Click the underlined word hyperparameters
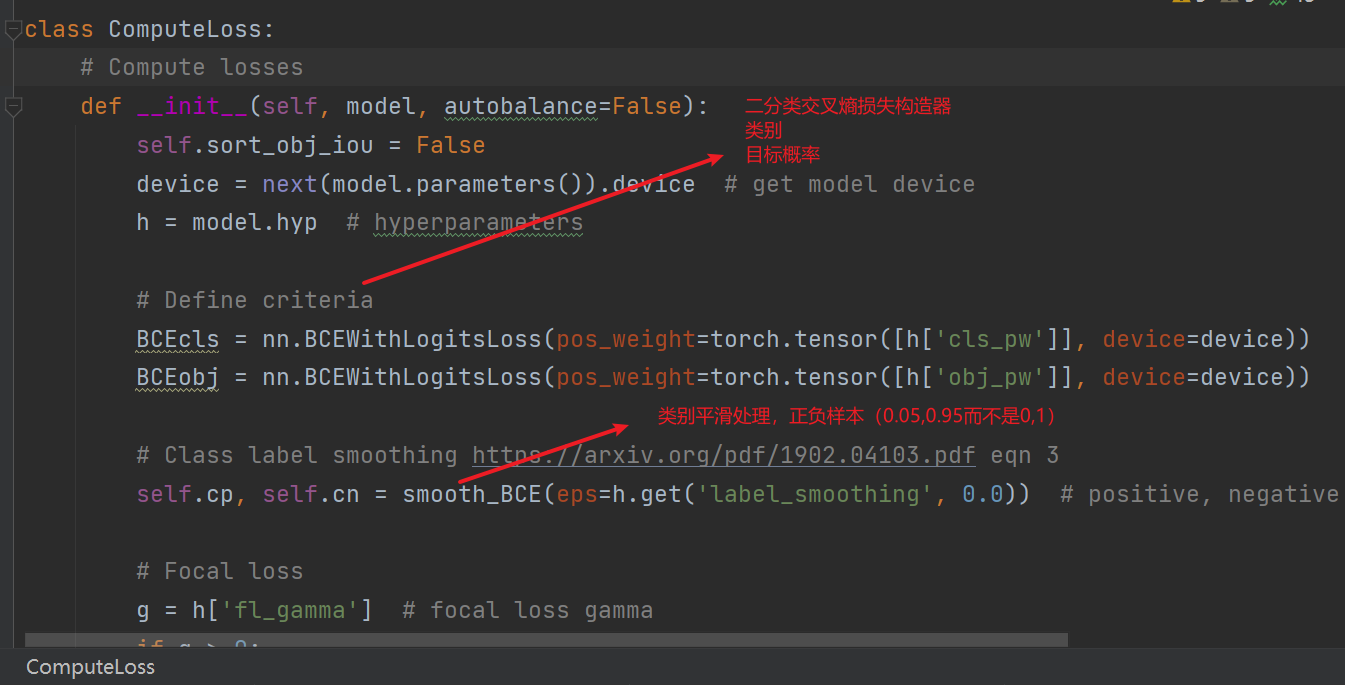Viewport: 1345px width, 685px height. [478, 223]
